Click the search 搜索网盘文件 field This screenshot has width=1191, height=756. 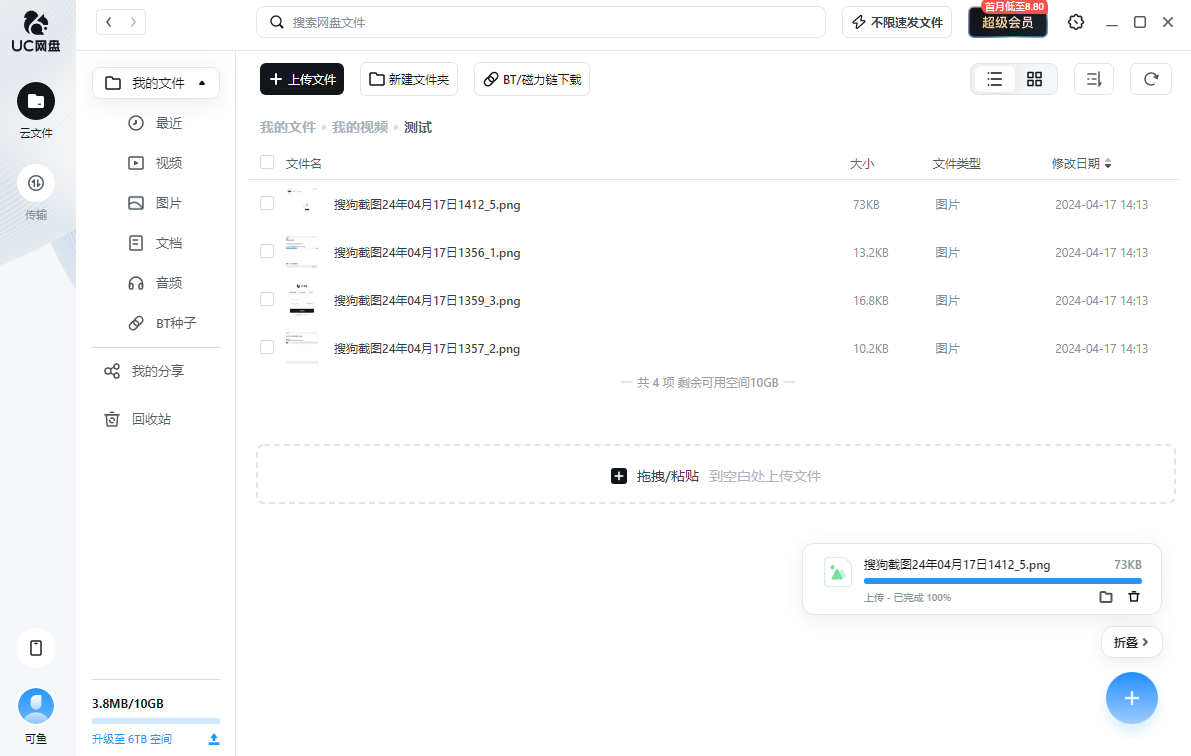[x=541, y=22]
